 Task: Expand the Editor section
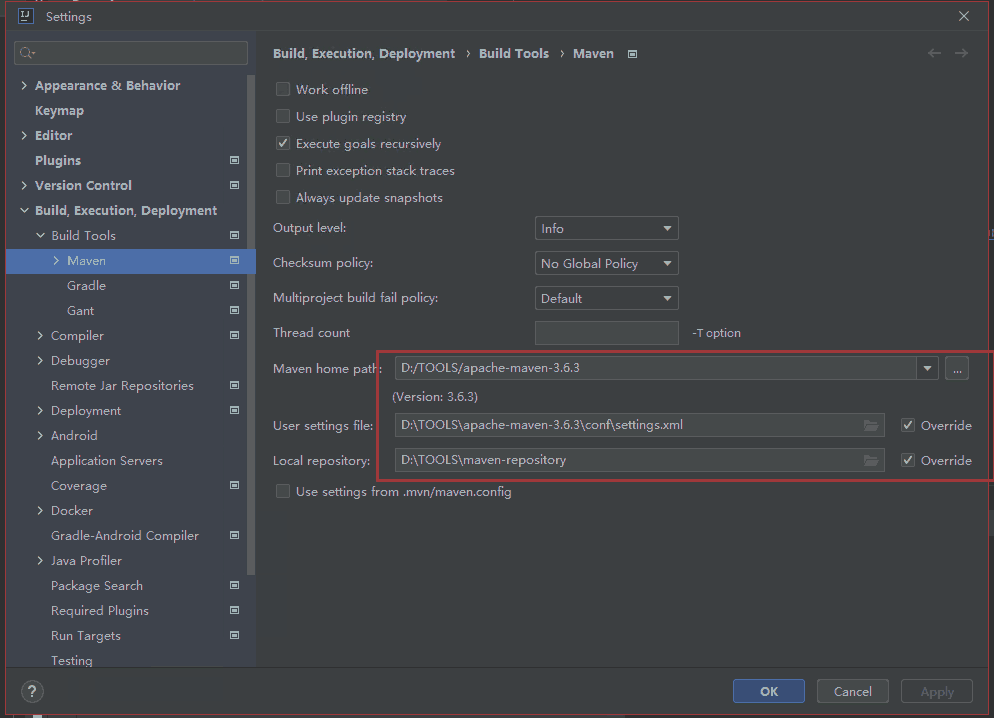click(24, 136)
